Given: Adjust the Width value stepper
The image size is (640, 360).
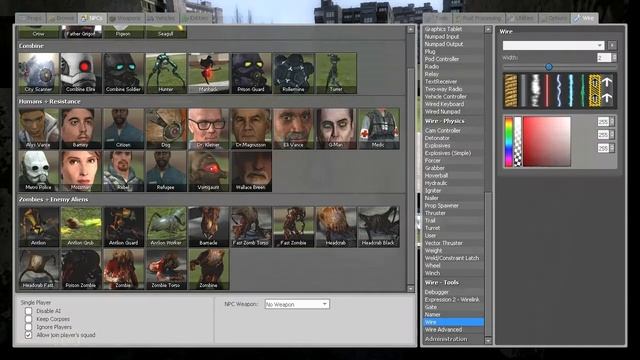Looking at the screenshot, I should (x=614, y=58).
